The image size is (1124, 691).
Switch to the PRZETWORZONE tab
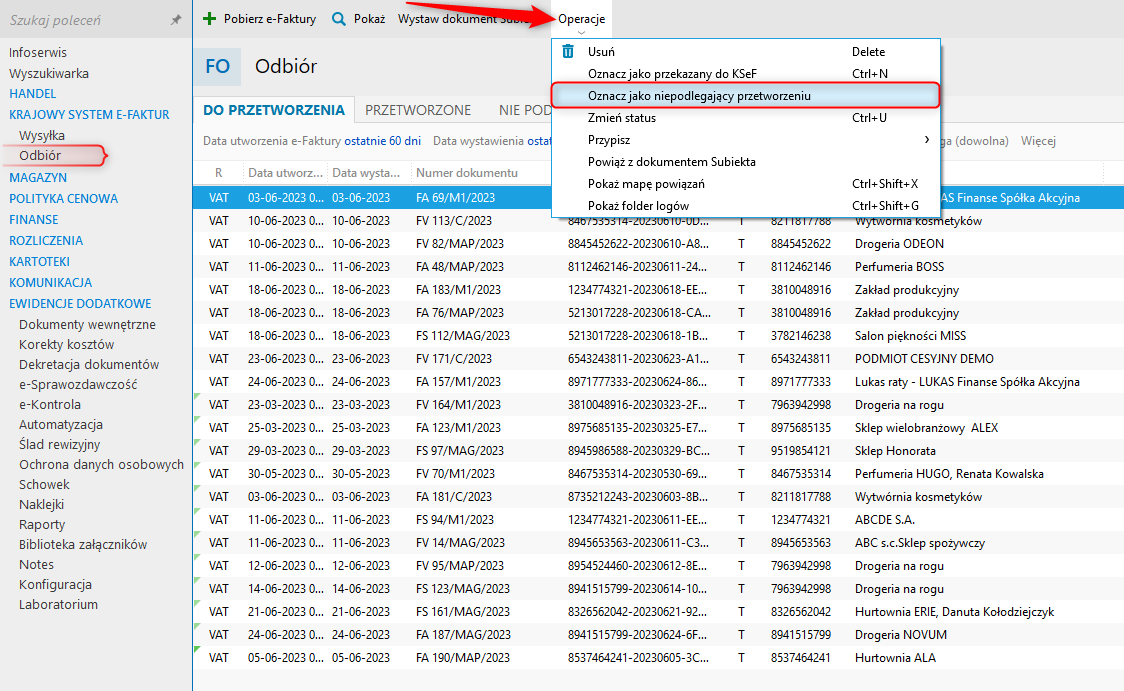click(x=417, y=110)
